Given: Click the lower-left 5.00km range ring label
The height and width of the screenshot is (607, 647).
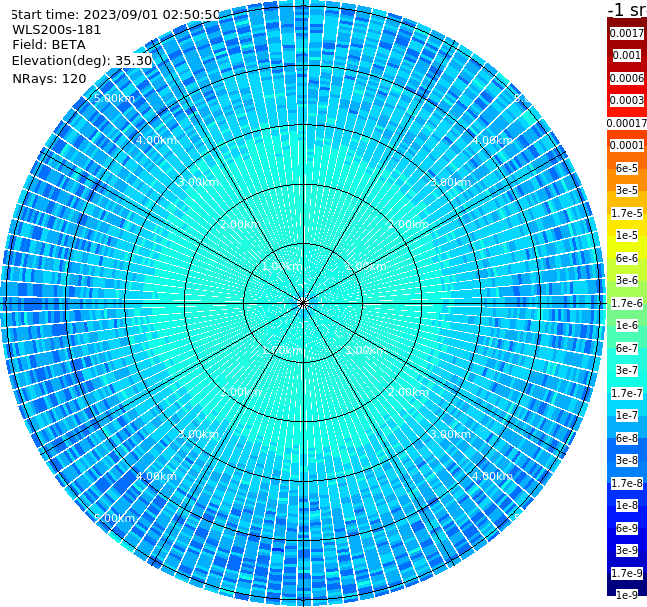Looking at the screenshot, I should (x=114, y=518).
